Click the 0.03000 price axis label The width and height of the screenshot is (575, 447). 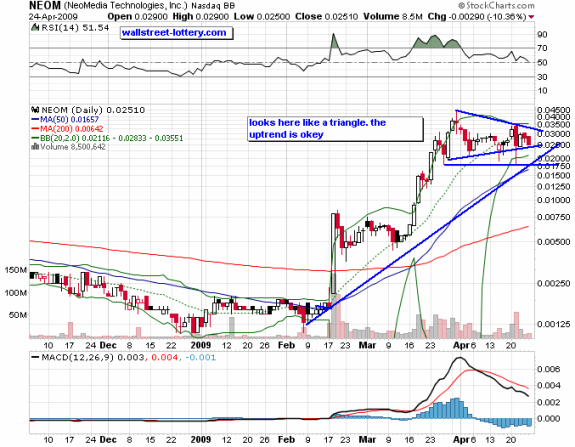[553, 133]
